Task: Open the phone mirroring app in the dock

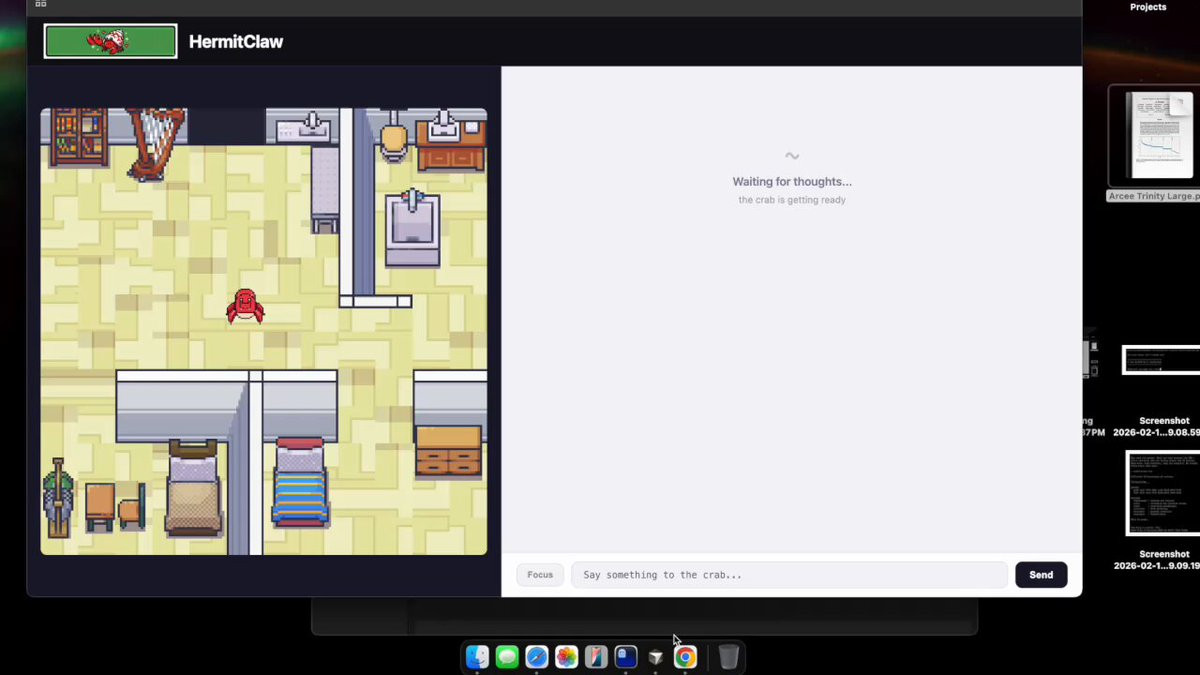Action: coord(596,657)
